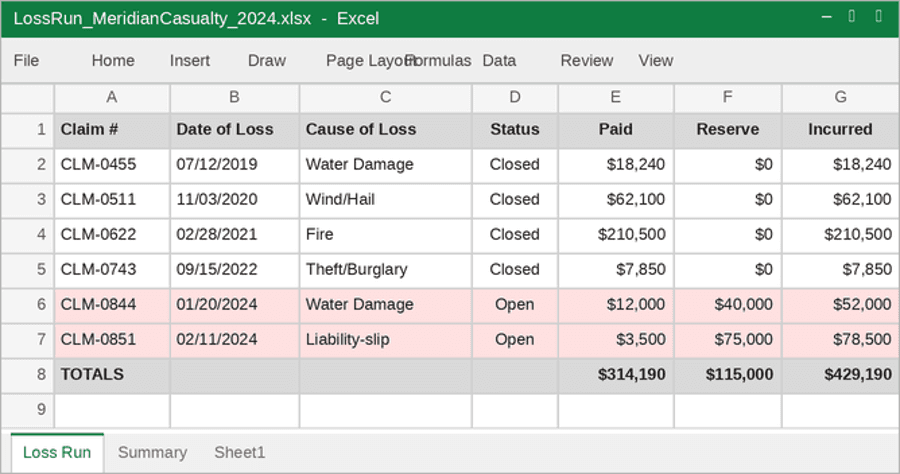
Task: Select column A header
Action: [x=112, y=98]
